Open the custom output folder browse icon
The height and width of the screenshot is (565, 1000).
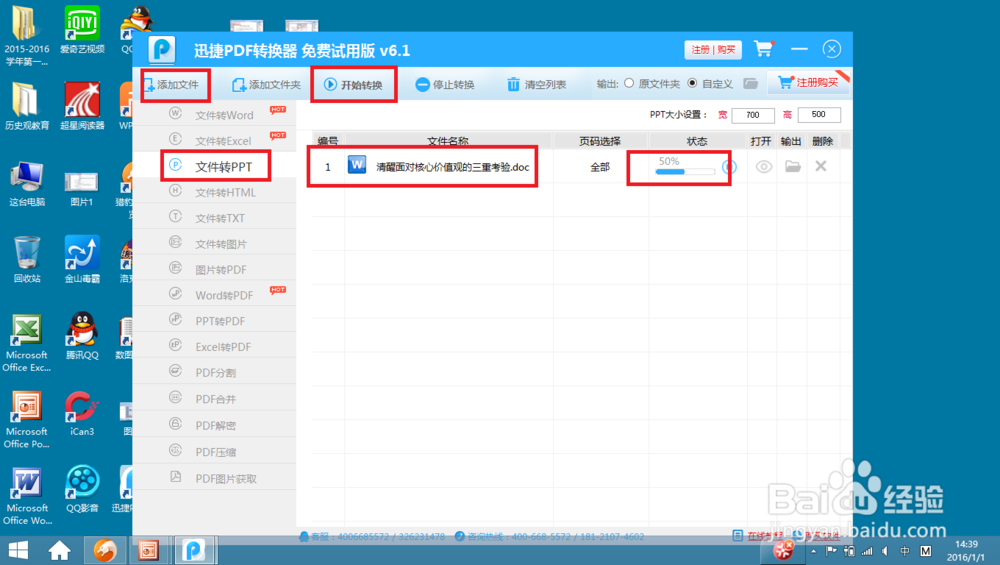point(751,84)
